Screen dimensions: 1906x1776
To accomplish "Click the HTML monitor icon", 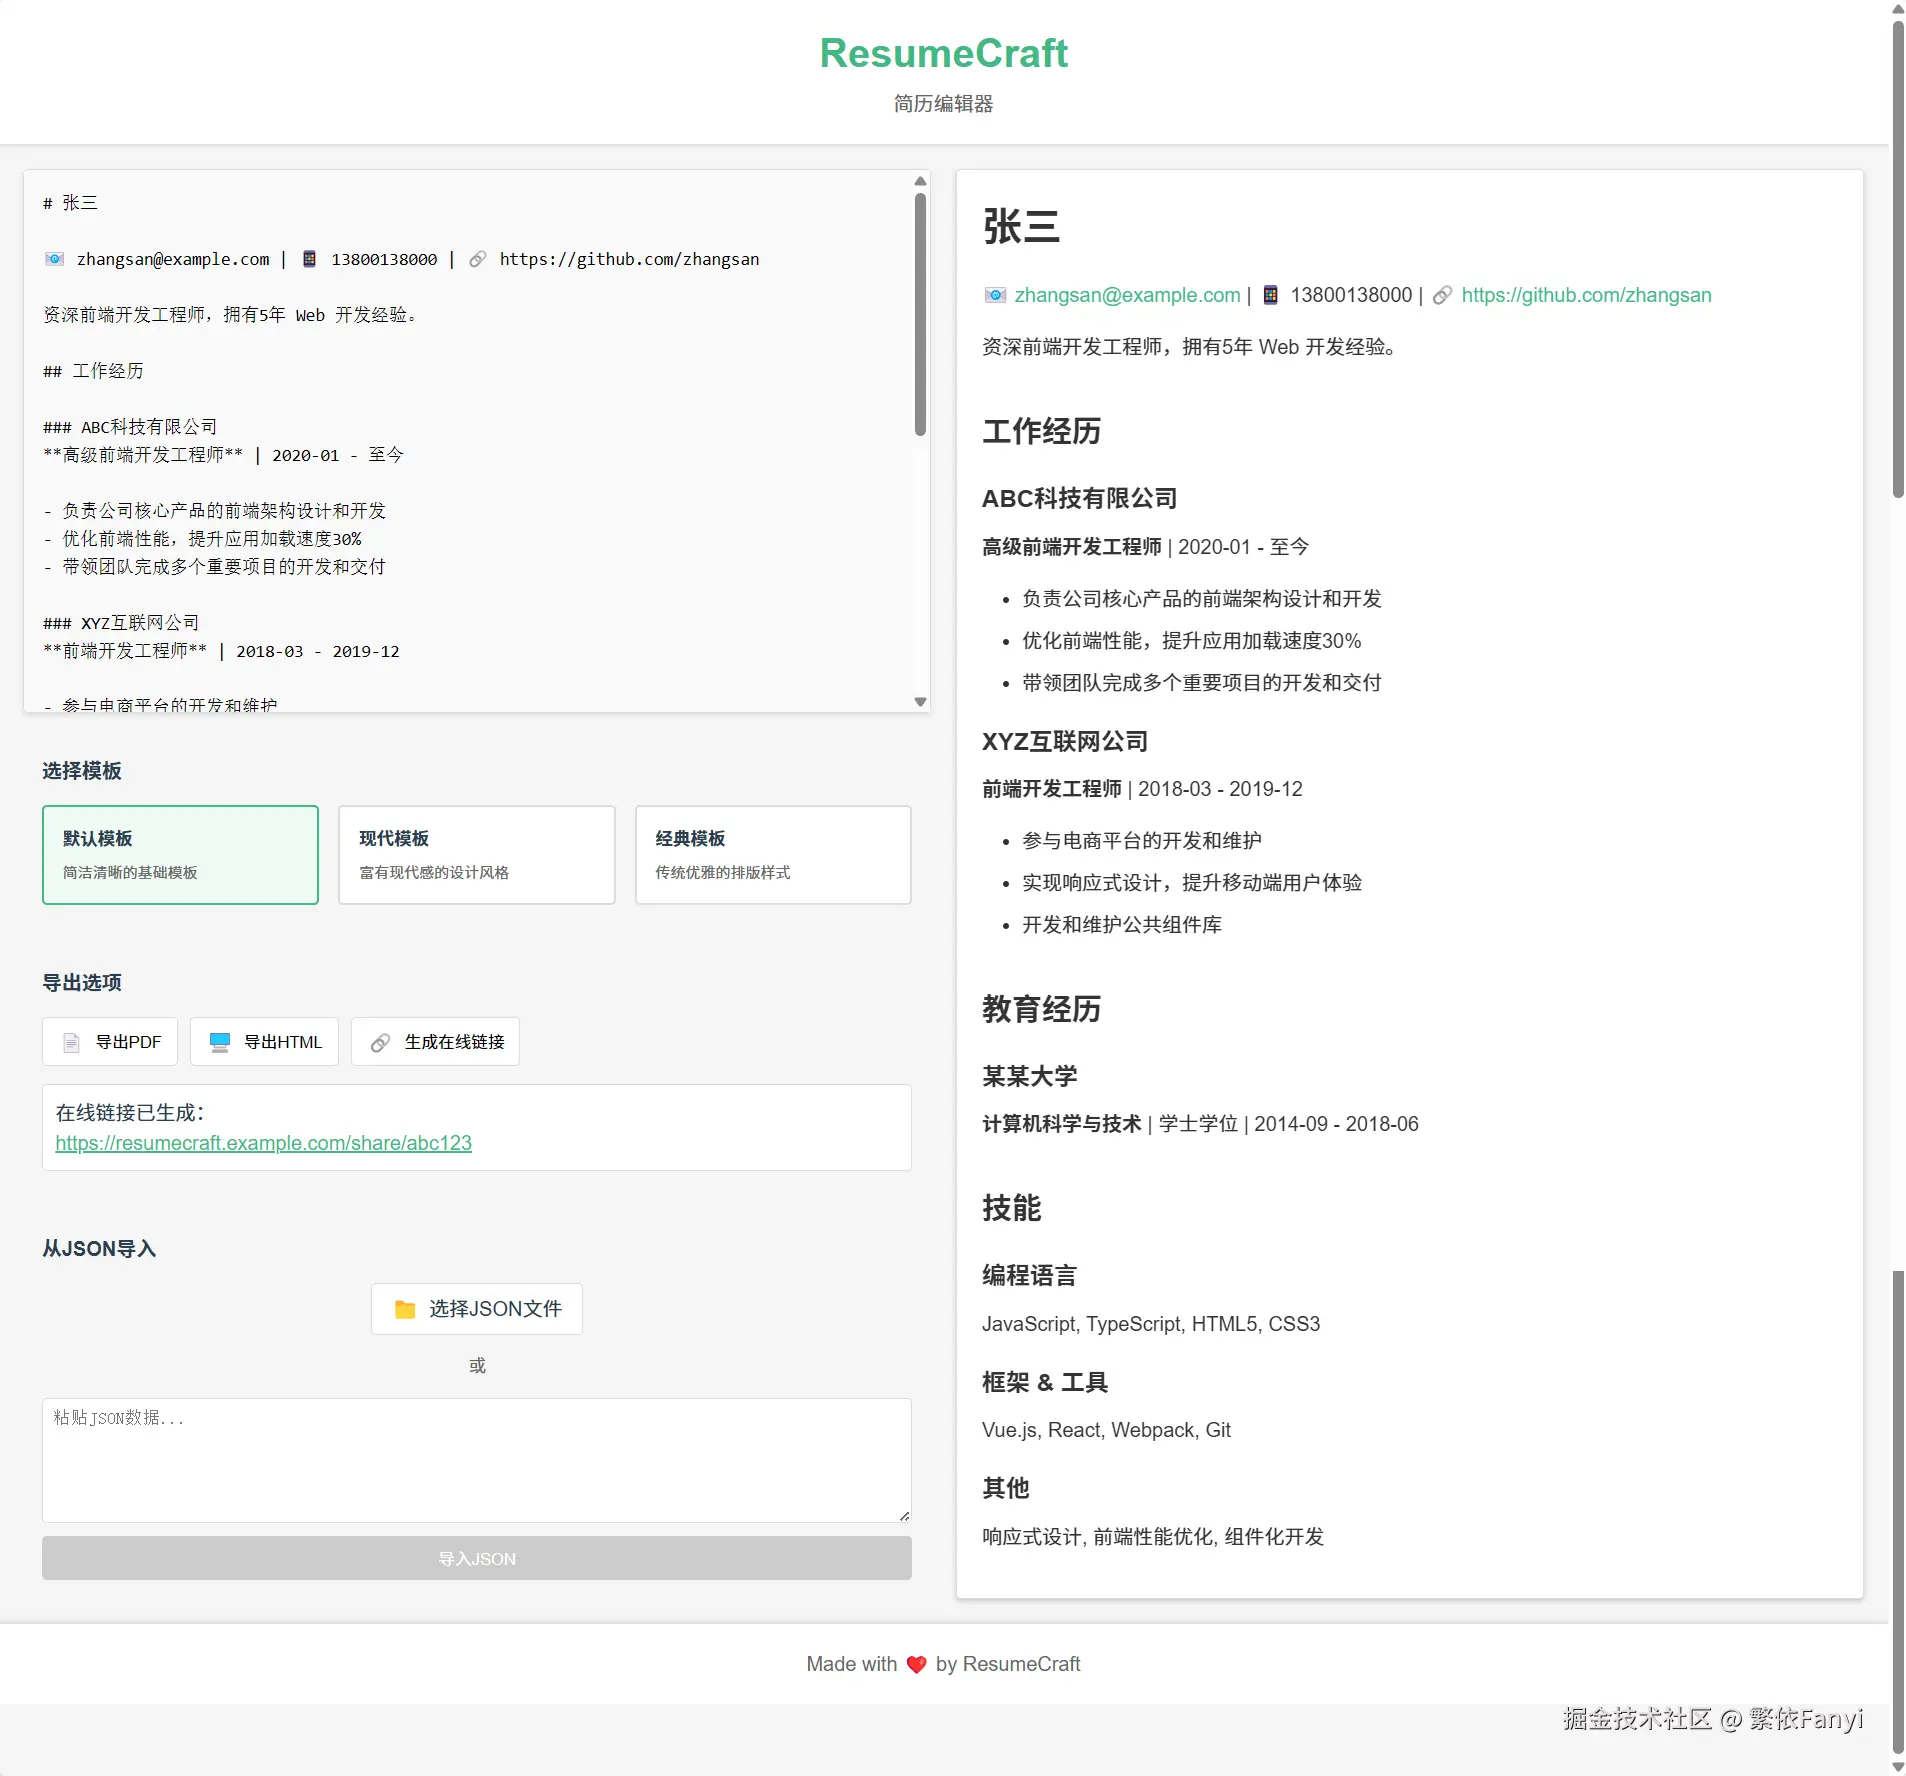I will [x=220, y=1043].
